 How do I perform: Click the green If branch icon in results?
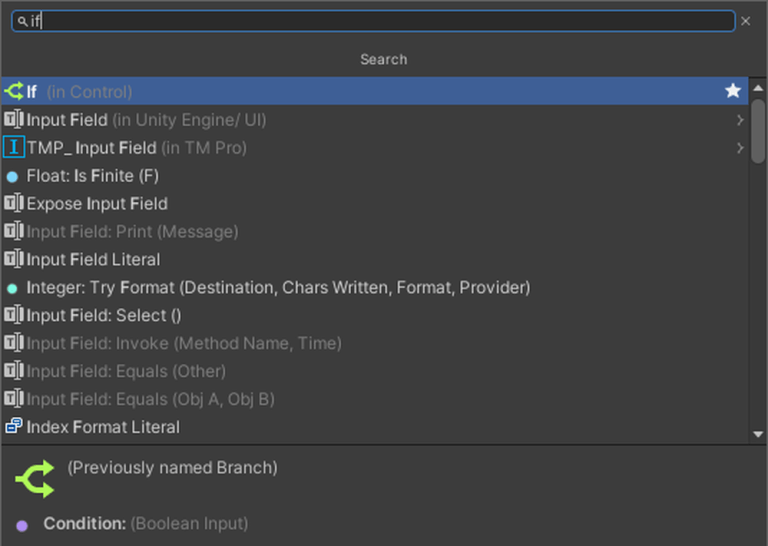coord(14,92)
